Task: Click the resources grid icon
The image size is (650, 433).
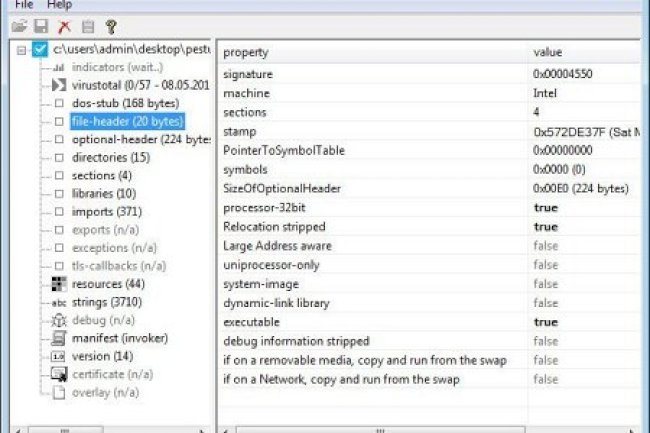Action: click(59, 284)
